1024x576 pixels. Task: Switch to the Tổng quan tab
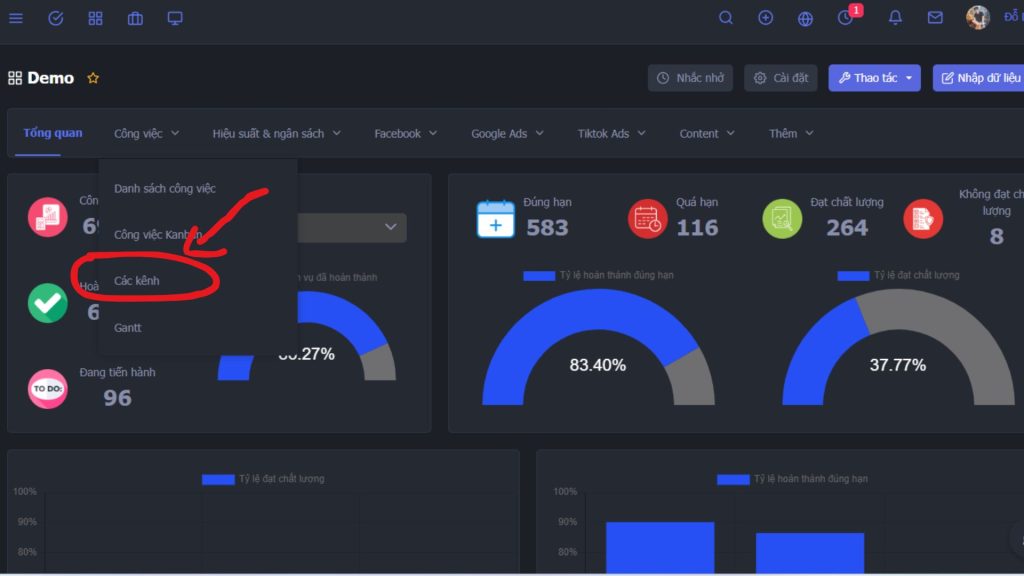[53, 133]
